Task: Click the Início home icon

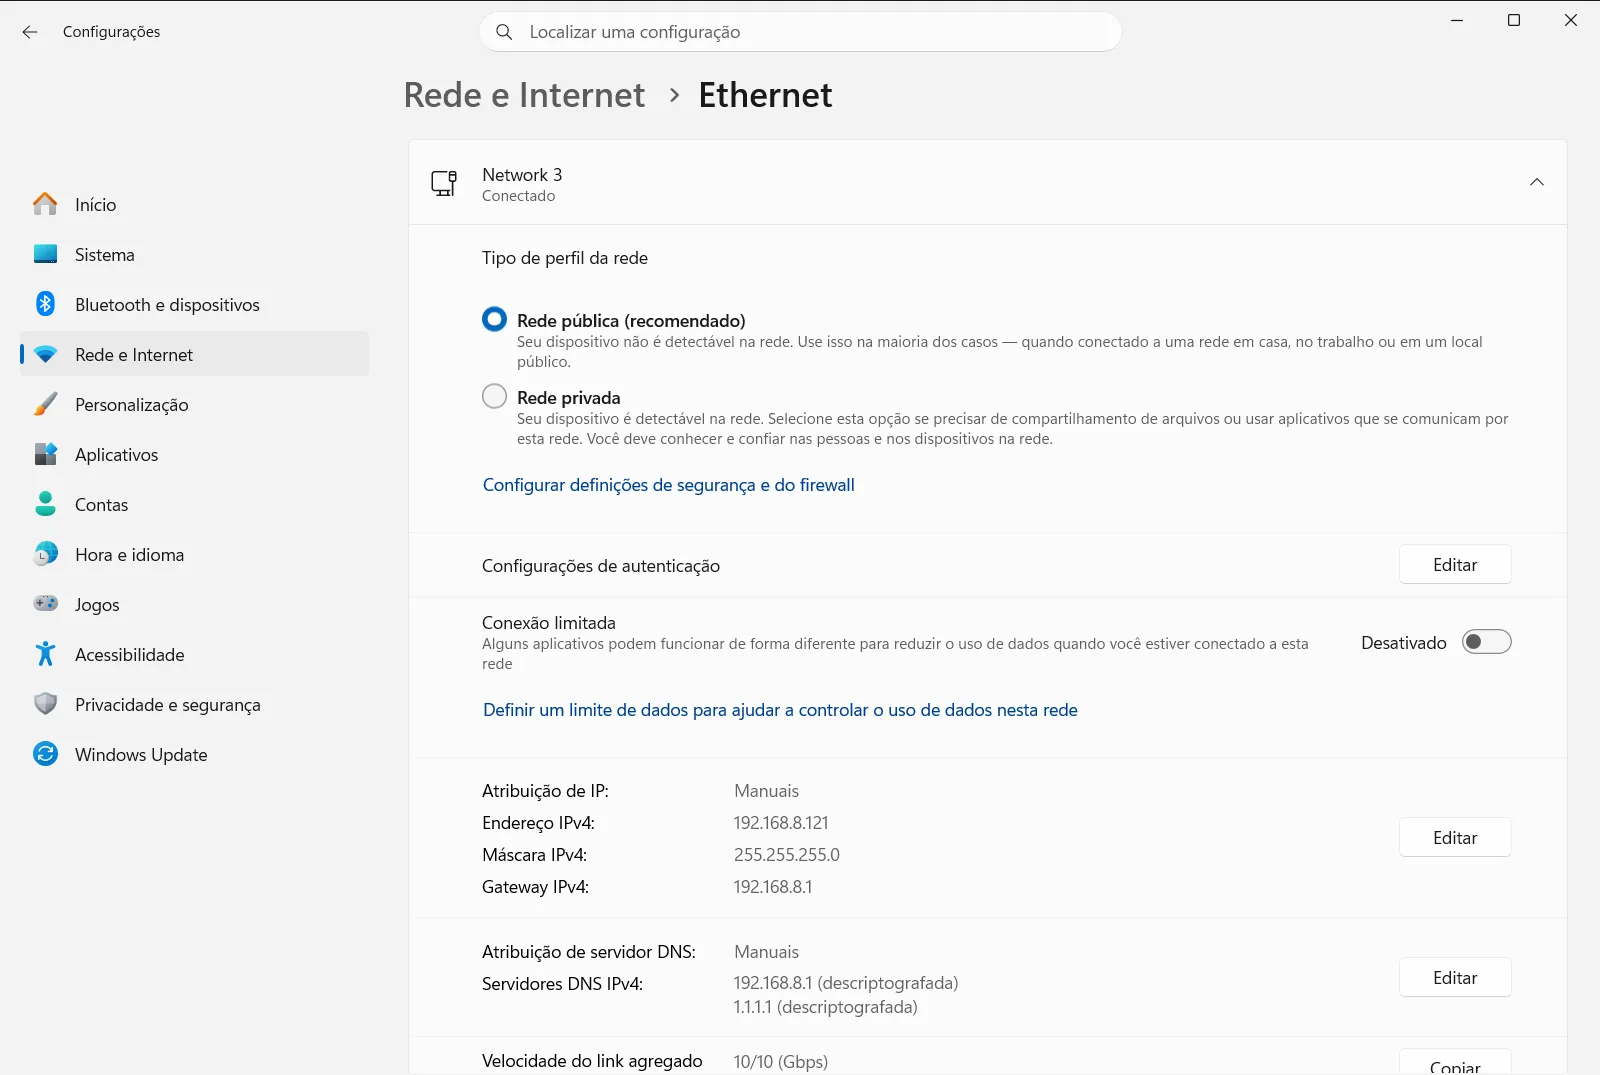Action: click(45, 204)
